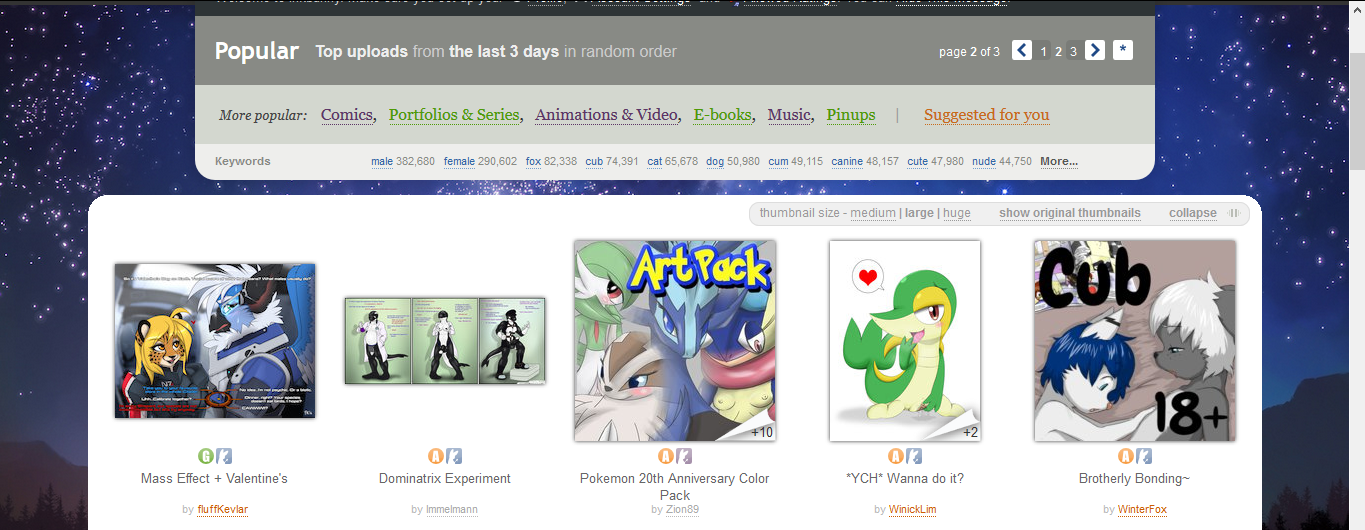The height and width of the screenshot is (530, 1365).
Task: Visit author WinickLim's profile
Action: click(912, 510)
